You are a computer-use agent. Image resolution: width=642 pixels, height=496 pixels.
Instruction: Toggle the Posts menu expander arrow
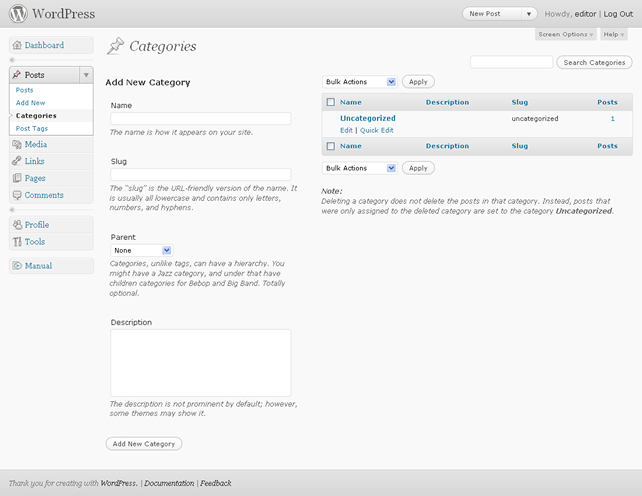[86, 75]
